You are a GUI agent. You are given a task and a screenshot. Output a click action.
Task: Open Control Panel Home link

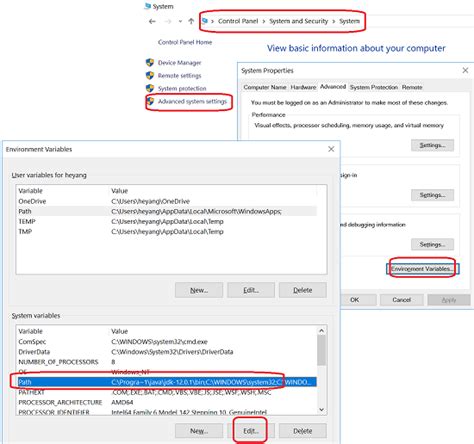point(185,42)
